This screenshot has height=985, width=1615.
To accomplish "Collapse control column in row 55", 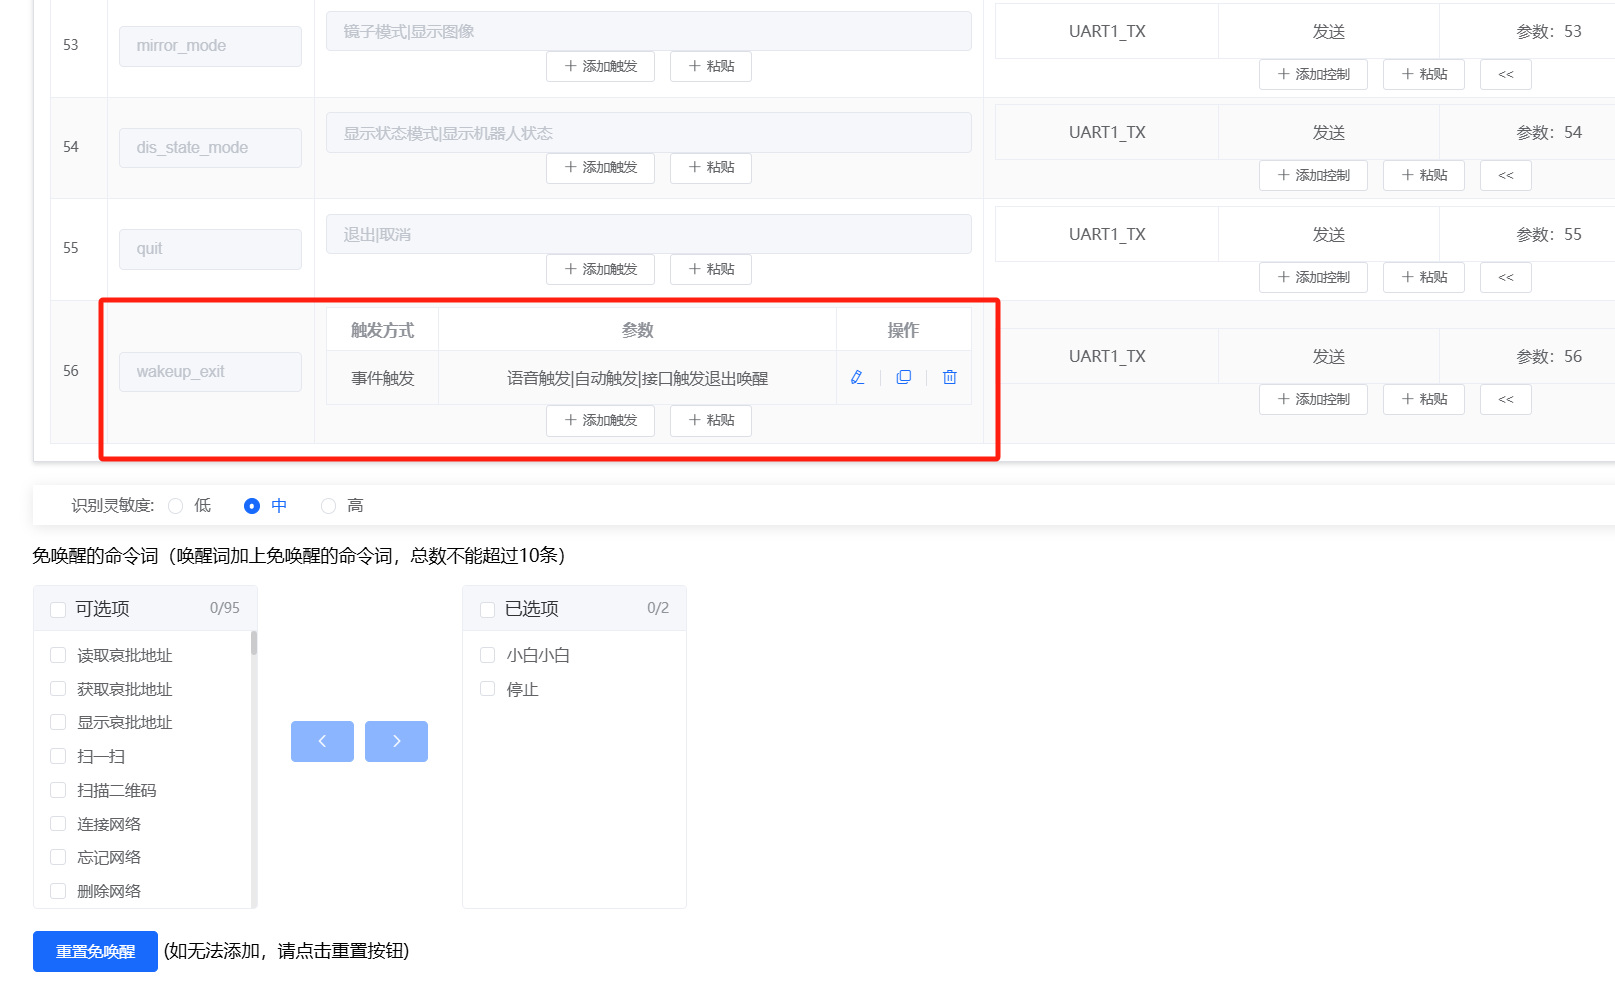I will (x=1506, y=277).
